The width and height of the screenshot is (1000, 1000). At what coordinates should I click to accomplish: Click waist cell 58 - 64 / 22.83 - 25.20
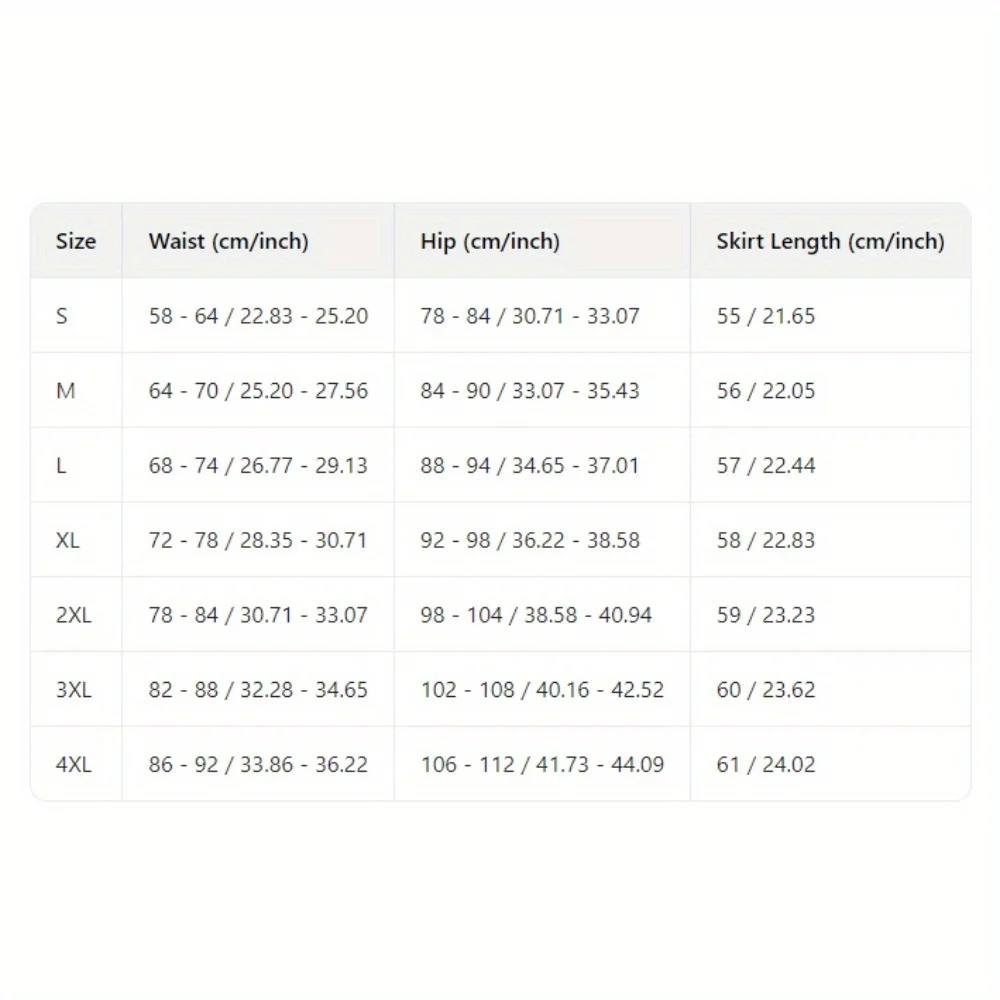(x=258, y=316)
